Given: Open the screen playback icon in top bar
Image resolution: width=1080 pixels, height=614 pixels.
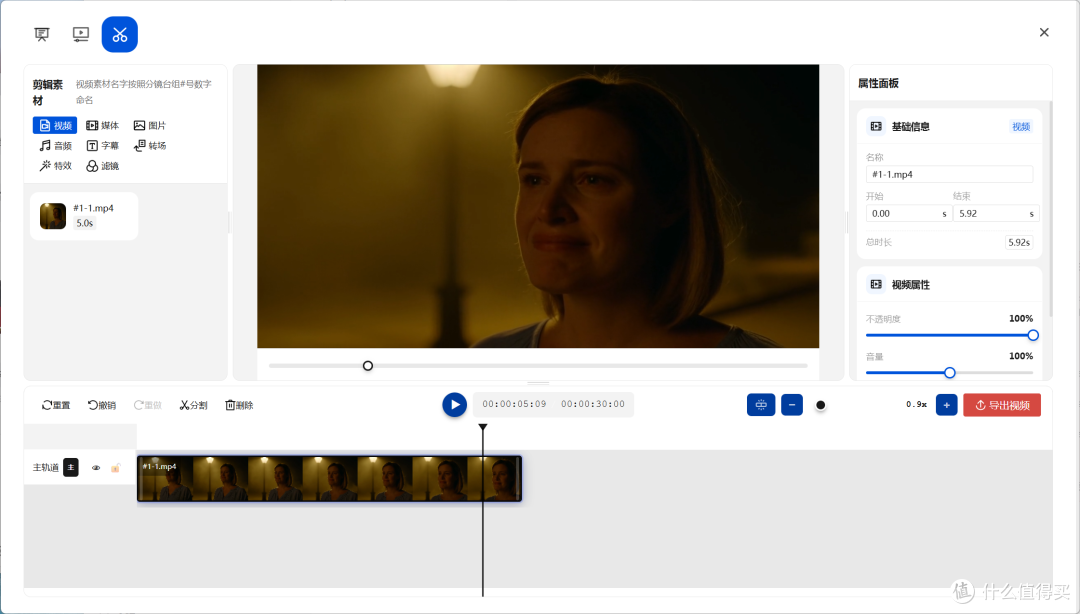Looking at the screenshot, I should 81,34.
